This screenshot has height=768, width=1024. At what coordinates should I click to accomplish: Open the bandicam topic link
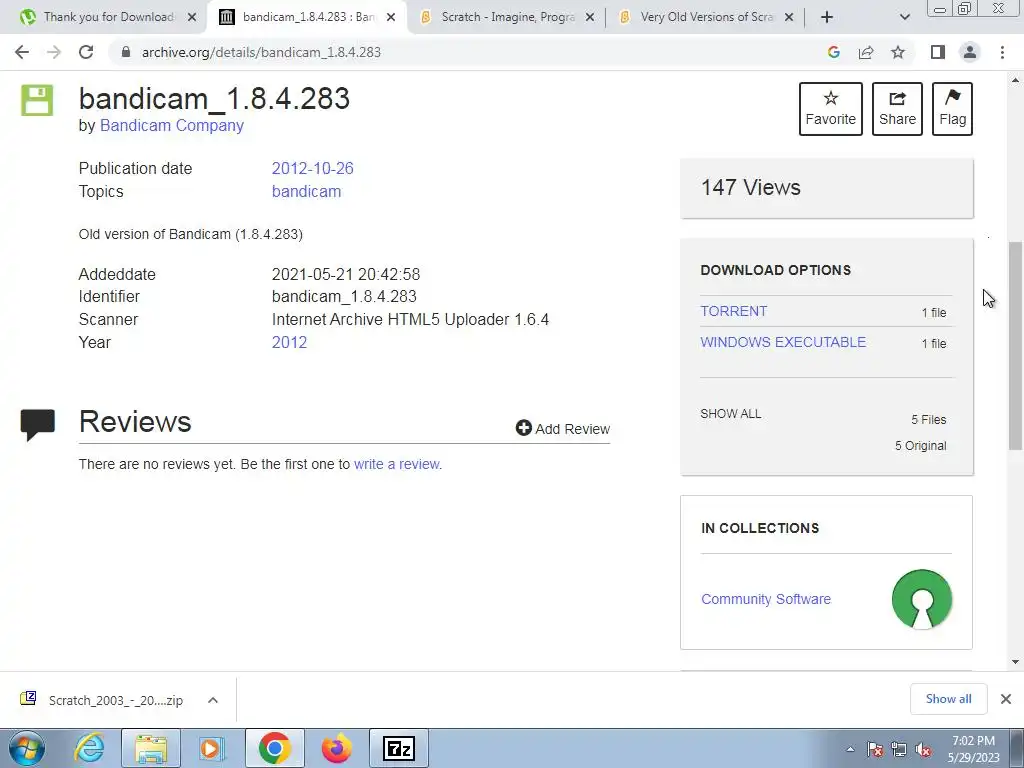pos(306,191)
